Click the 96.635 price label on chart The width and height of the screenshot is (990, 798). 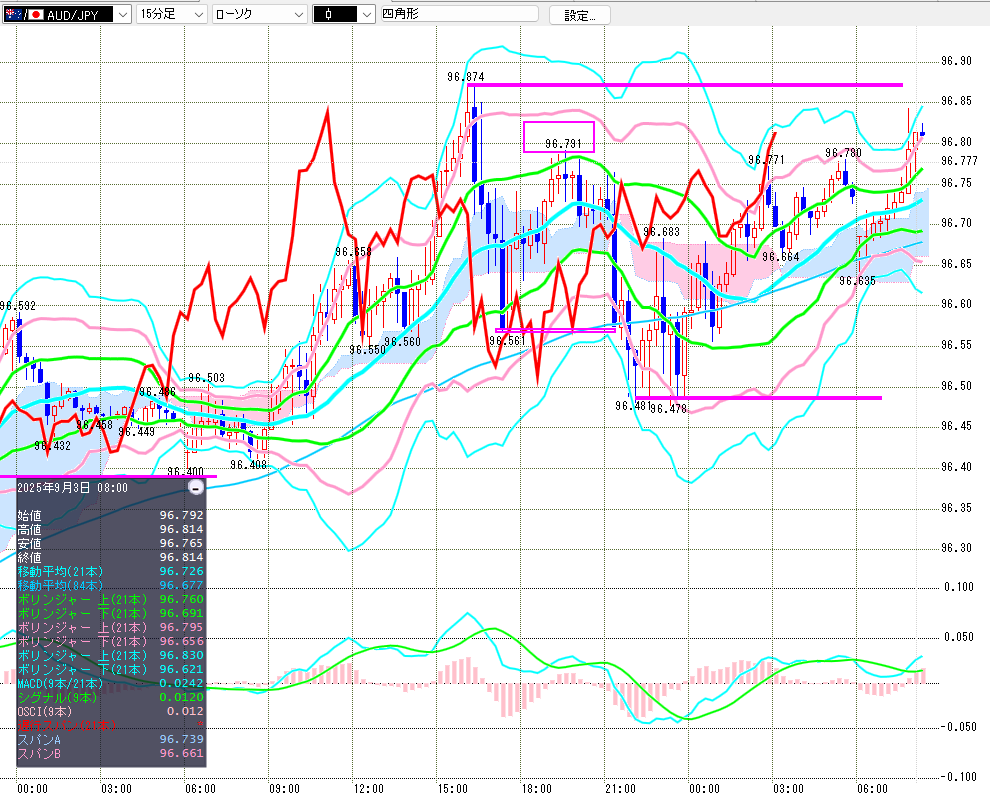[x=857, y=280]
